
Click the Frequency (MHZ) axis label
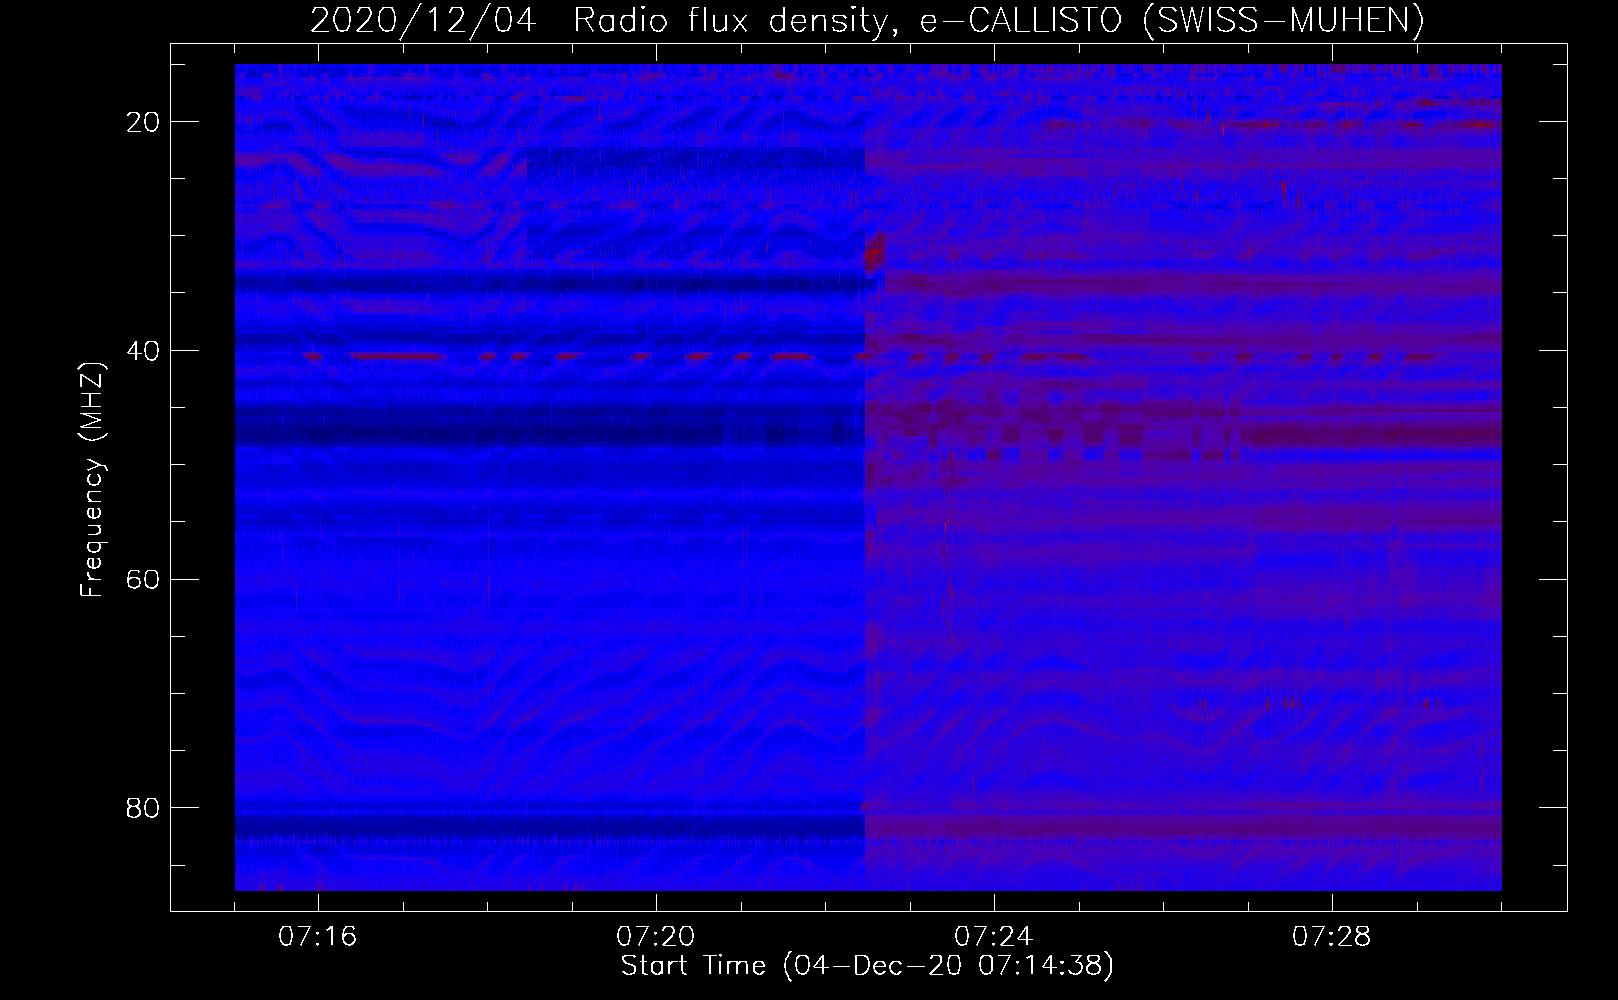coord(92,480)
